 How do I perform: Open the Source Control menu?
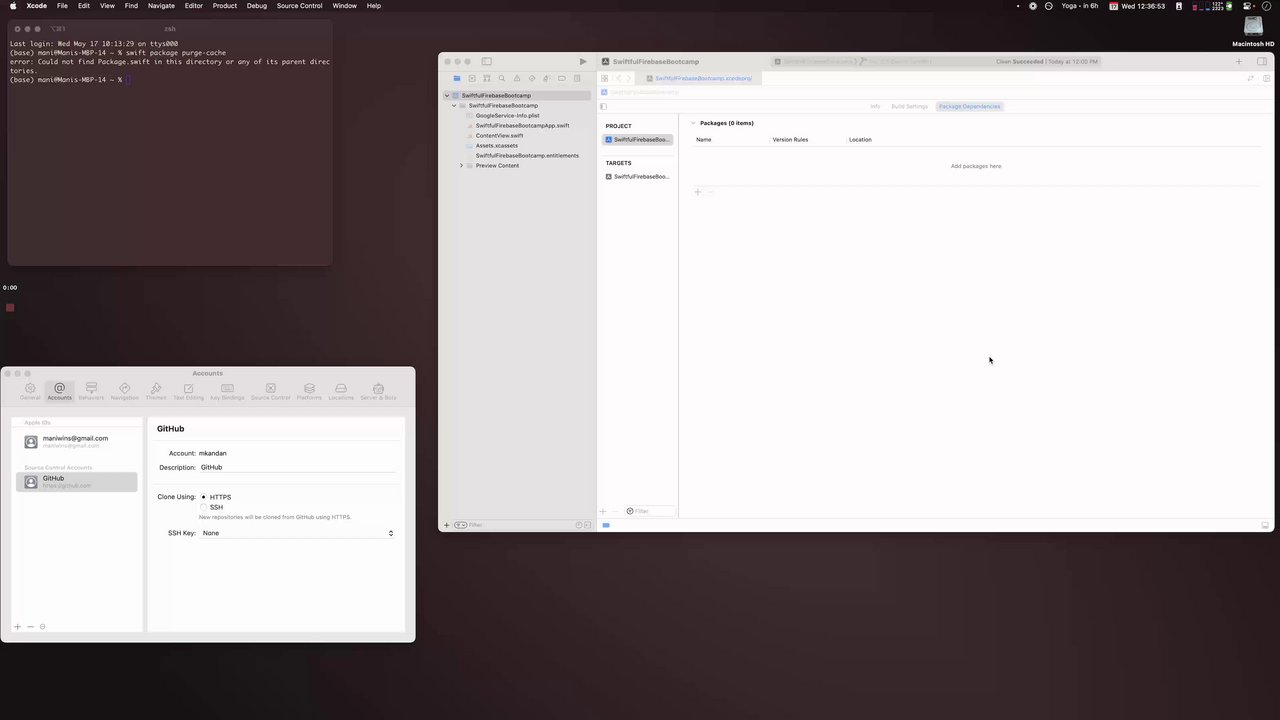coord(300,6)
